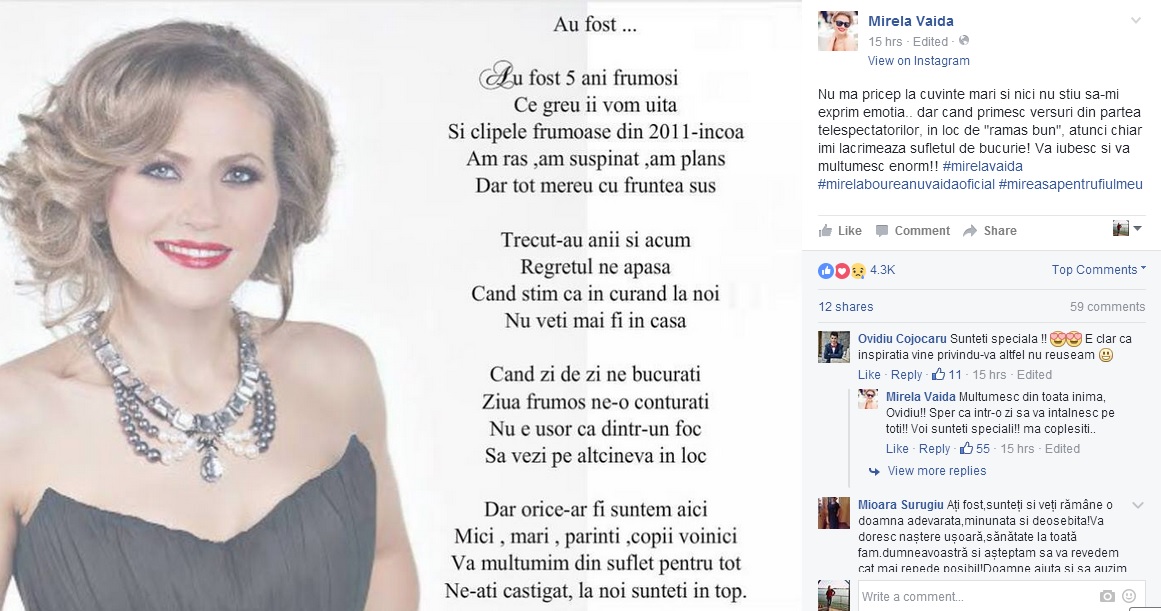Click the thumbs-up icon showing 11 likes
Viewport: 1161px width, 611px height.
coord(938,374)
